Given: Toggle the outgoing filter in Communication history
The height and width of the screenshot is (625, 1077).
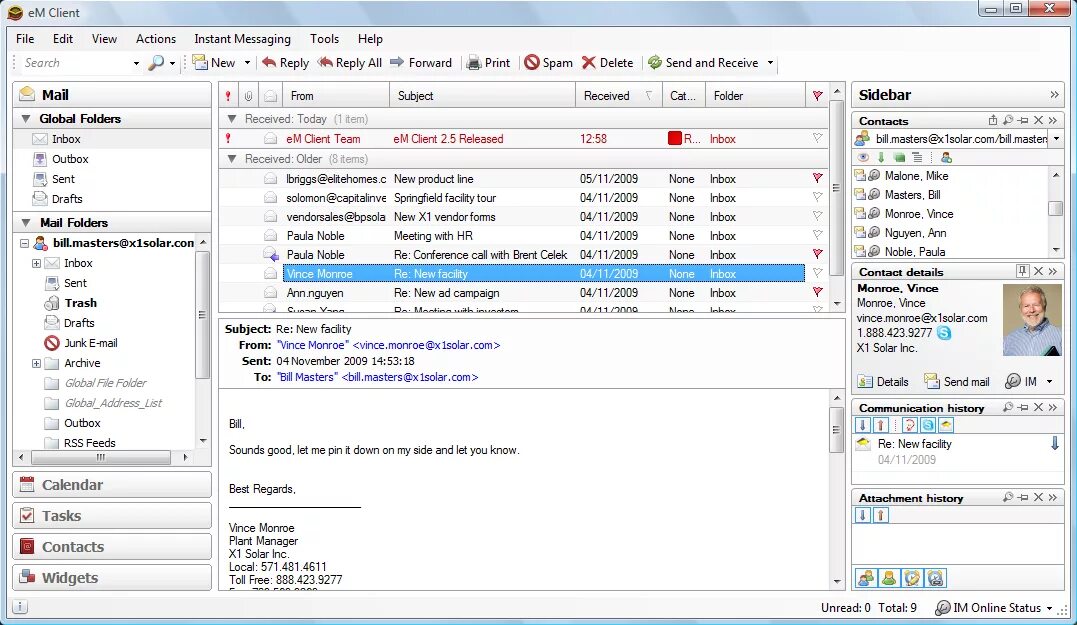Looking at the screenshot, I should pyautogui.click(x=881, y=425).
